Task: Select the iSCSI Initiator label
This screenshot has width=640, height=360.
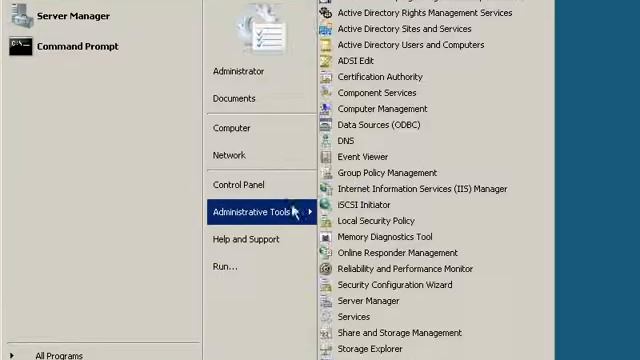Action: click(364, 204)
